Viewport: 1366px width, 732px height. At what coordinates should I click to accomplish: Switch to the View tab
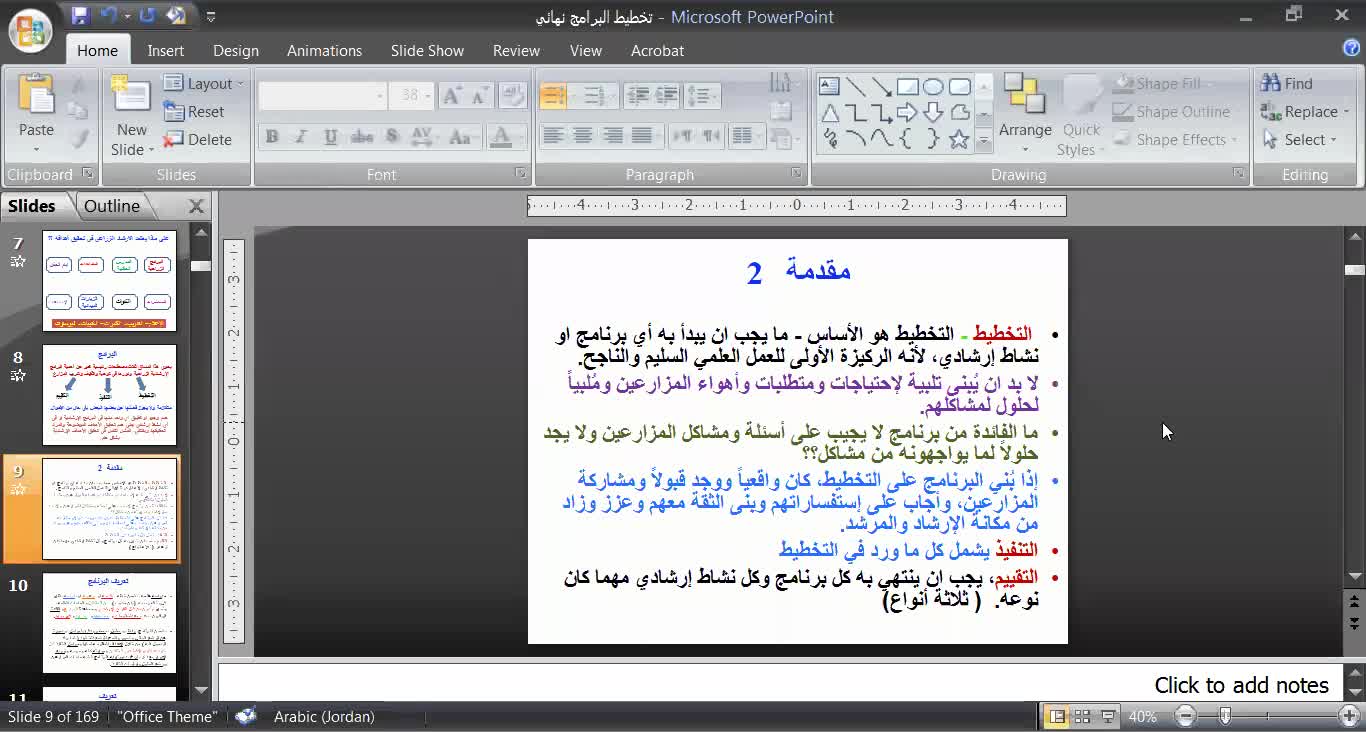coord(586,51)
